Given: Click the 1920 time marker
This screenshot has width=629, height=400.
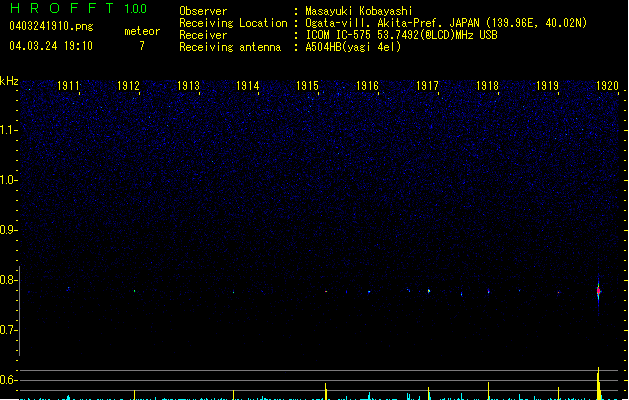Looking at the screenshot, I should point(607,87).
